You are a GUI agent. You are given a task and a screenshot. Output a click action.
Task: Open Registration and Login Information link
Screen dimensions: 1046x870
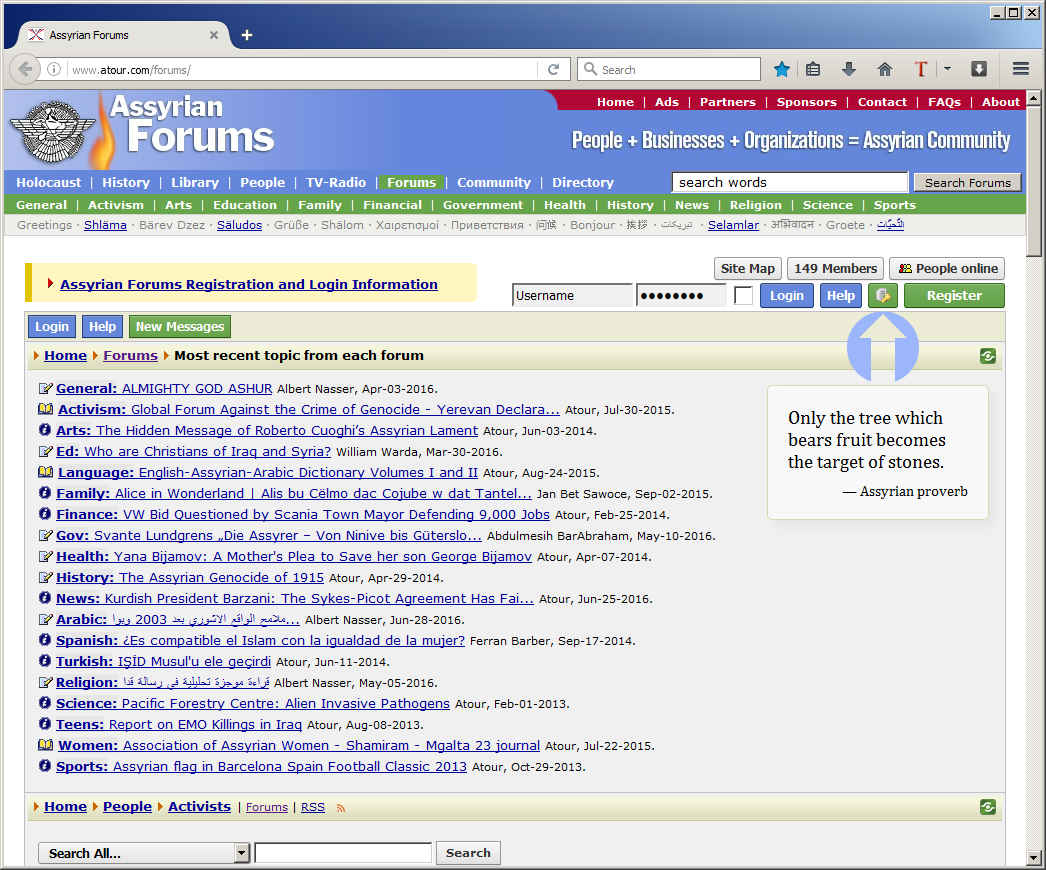pos(249,284)
